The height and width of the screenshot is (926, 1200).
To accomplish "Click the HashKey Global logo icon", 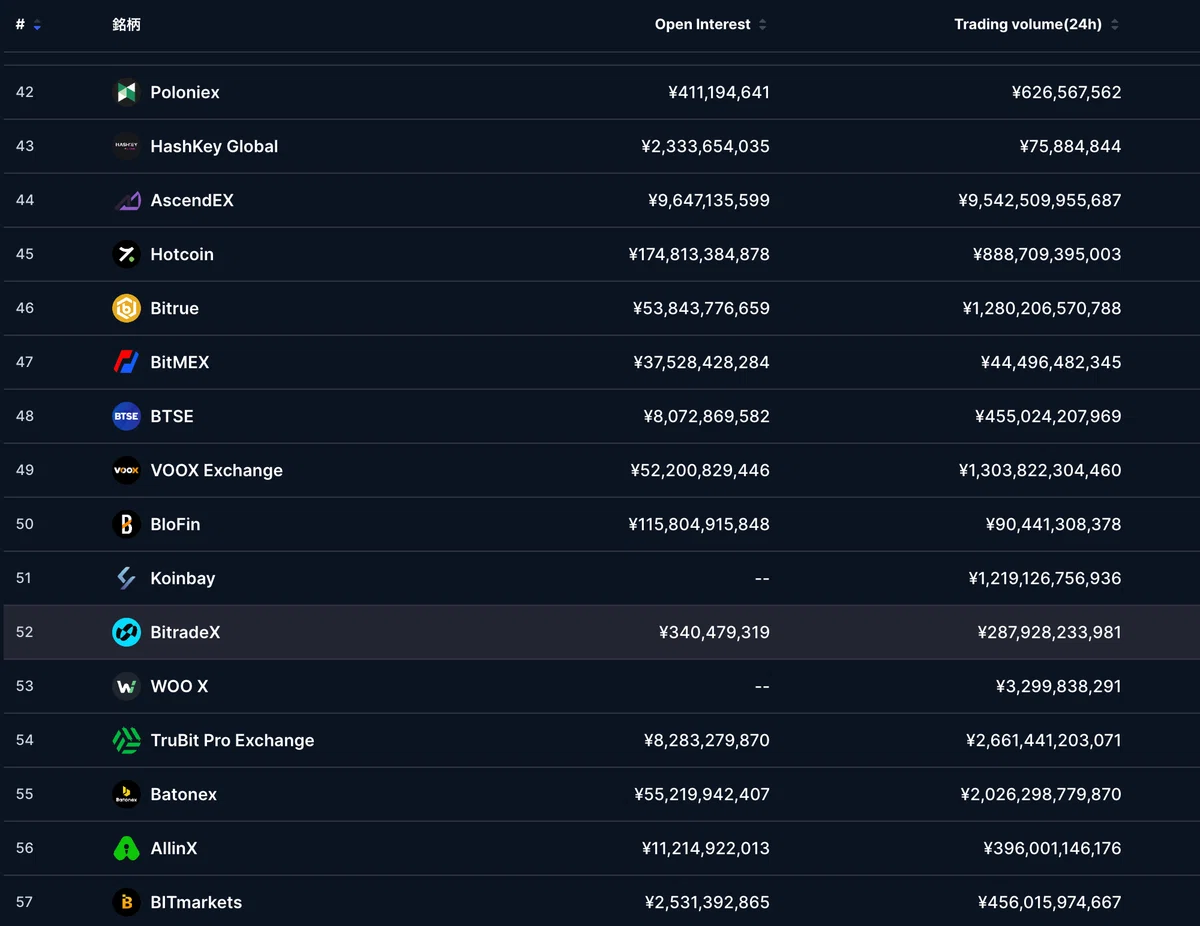I will pos(126,146).
